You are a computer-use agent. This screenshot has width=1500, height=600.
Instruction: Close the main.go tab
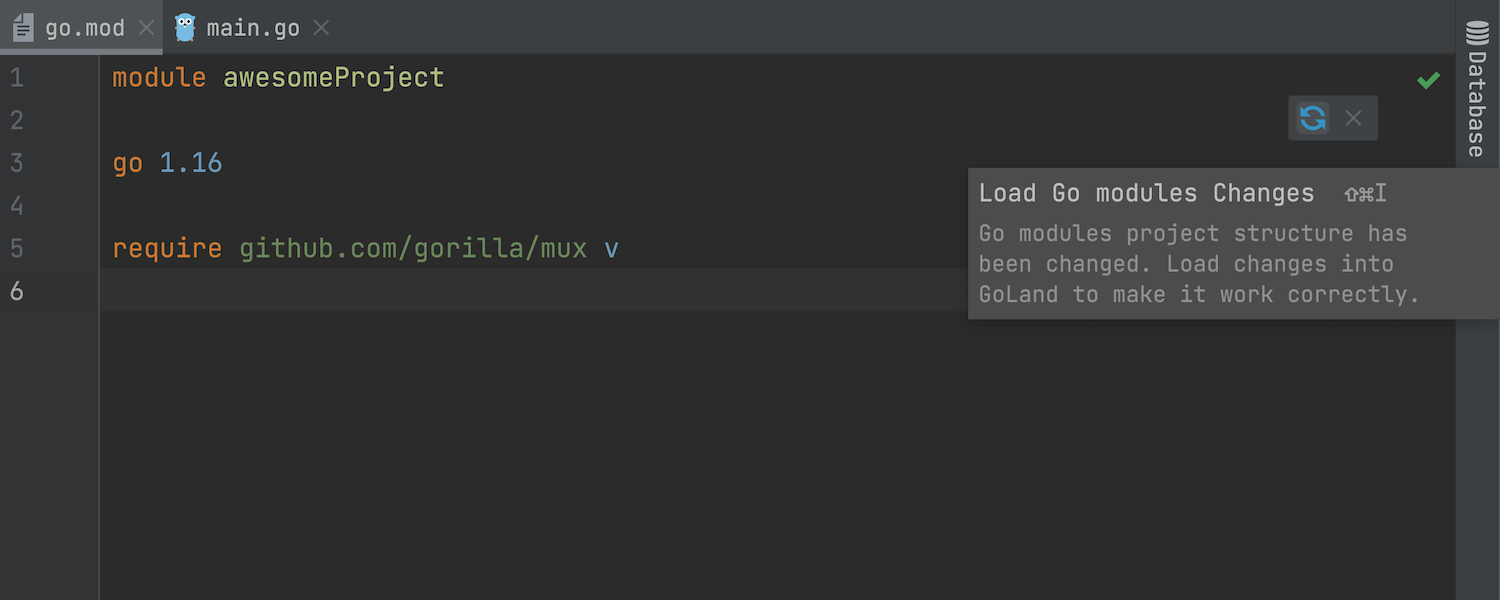[321, 28]
